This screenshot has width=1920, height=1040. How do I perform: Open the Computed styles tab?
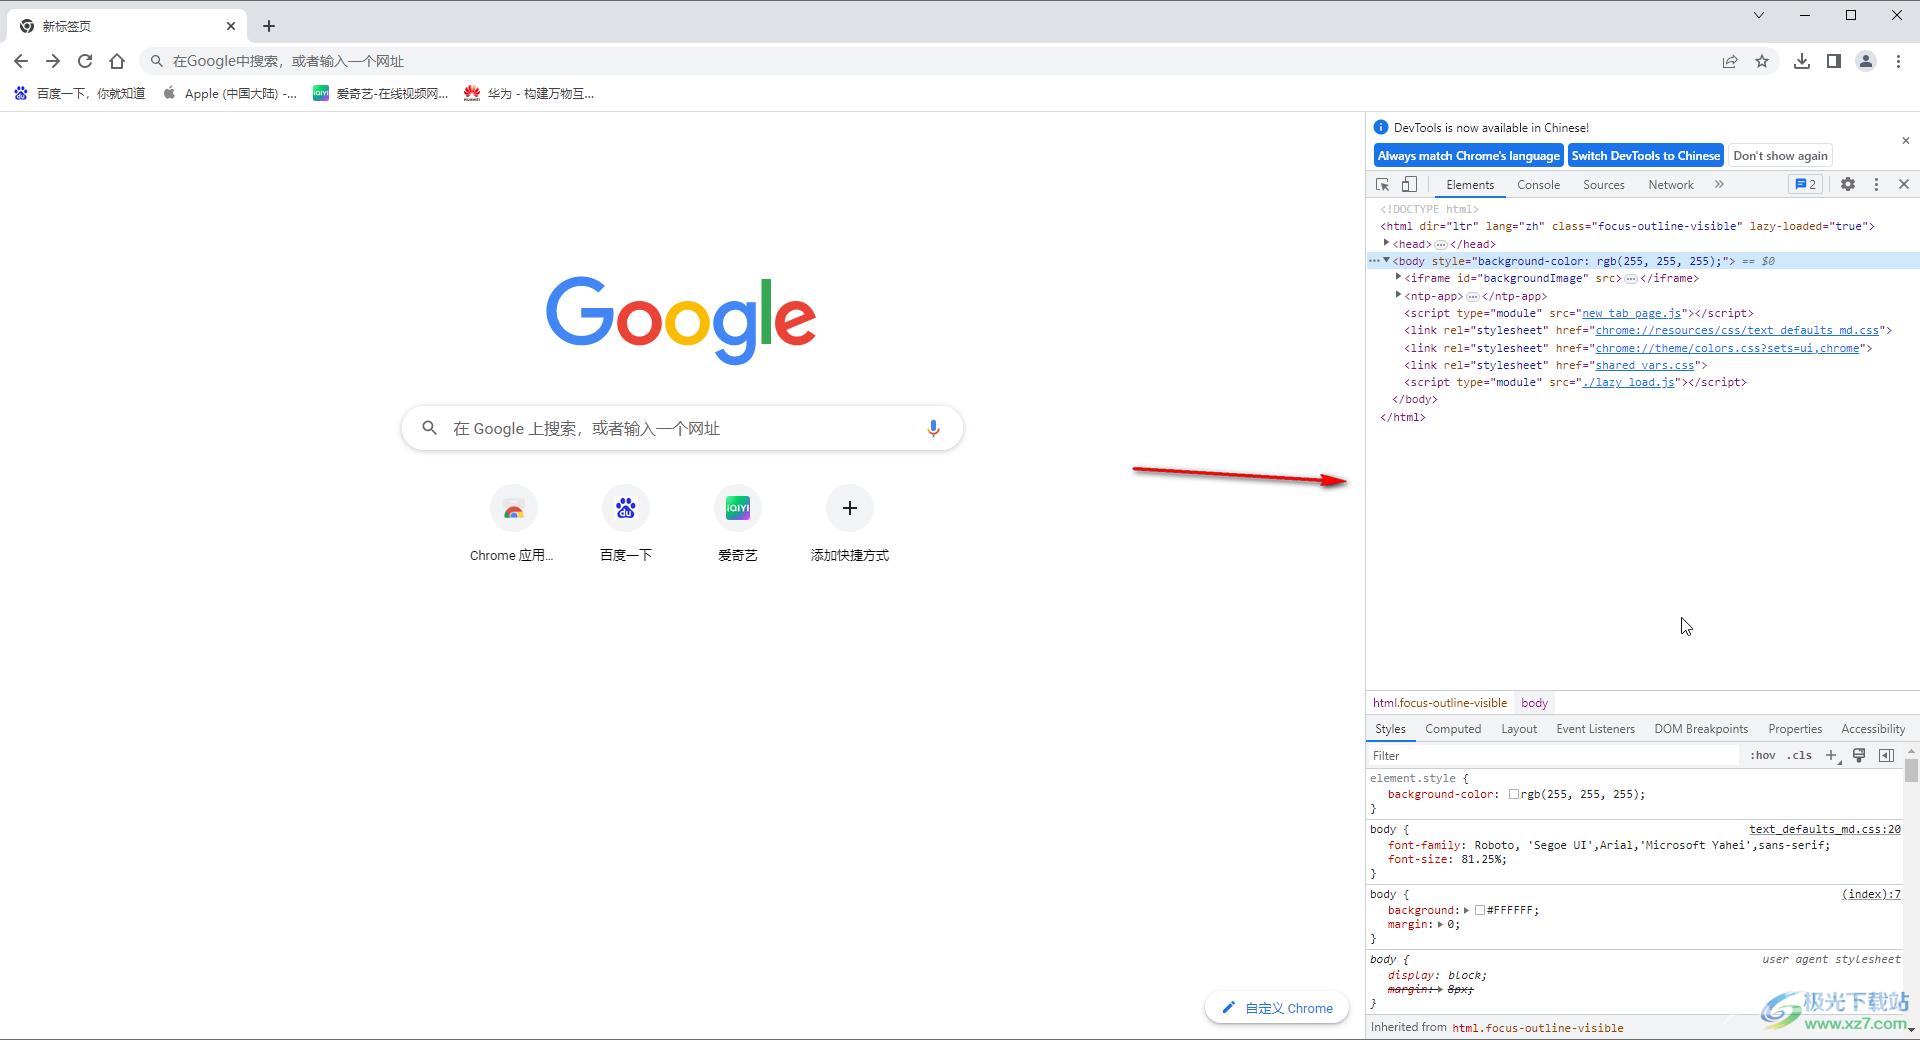pos(1453,729)
